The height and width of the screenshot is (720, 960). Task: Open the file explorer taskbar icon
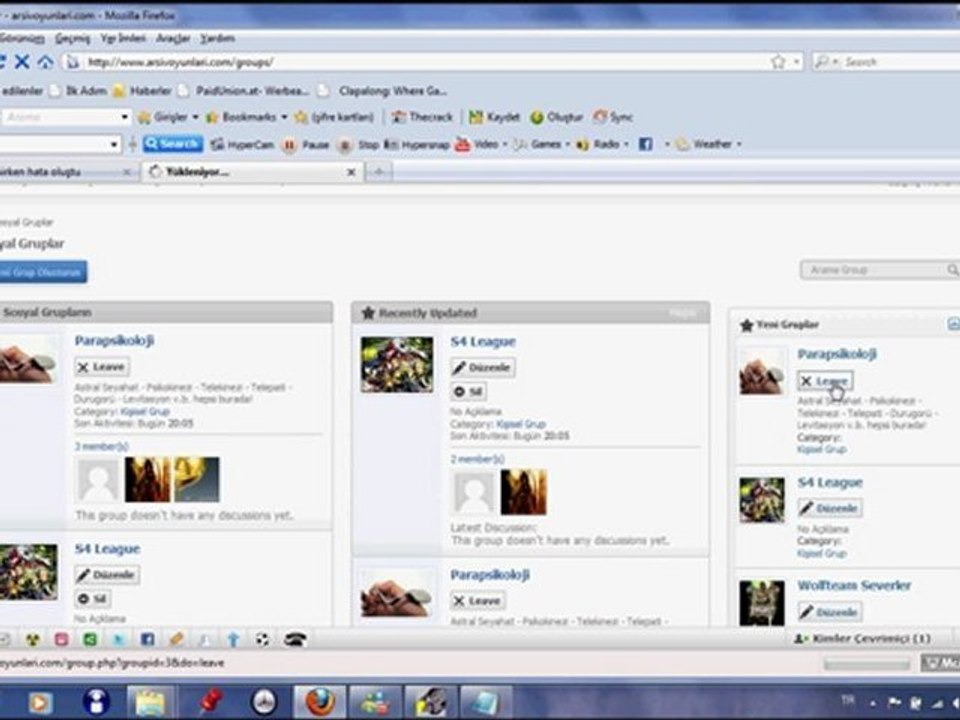click(x=151, y=702)
